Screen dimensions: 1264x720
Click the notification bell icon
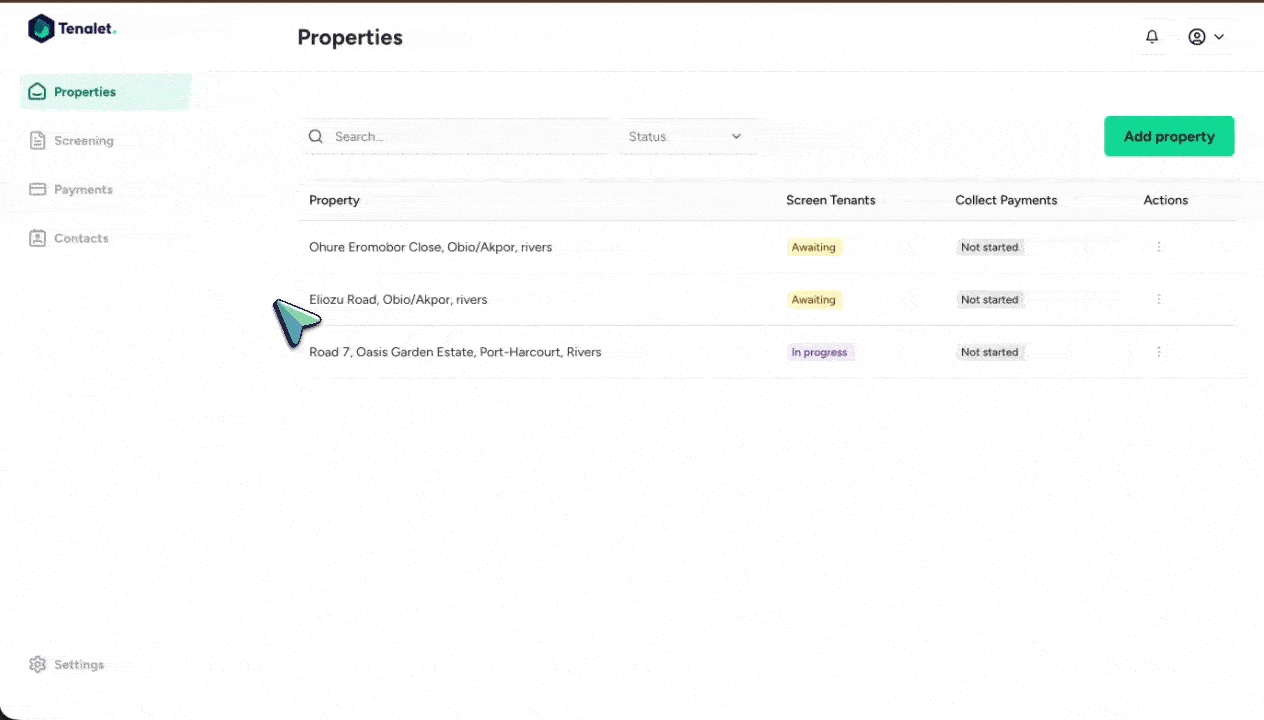tap(1151, 36)
